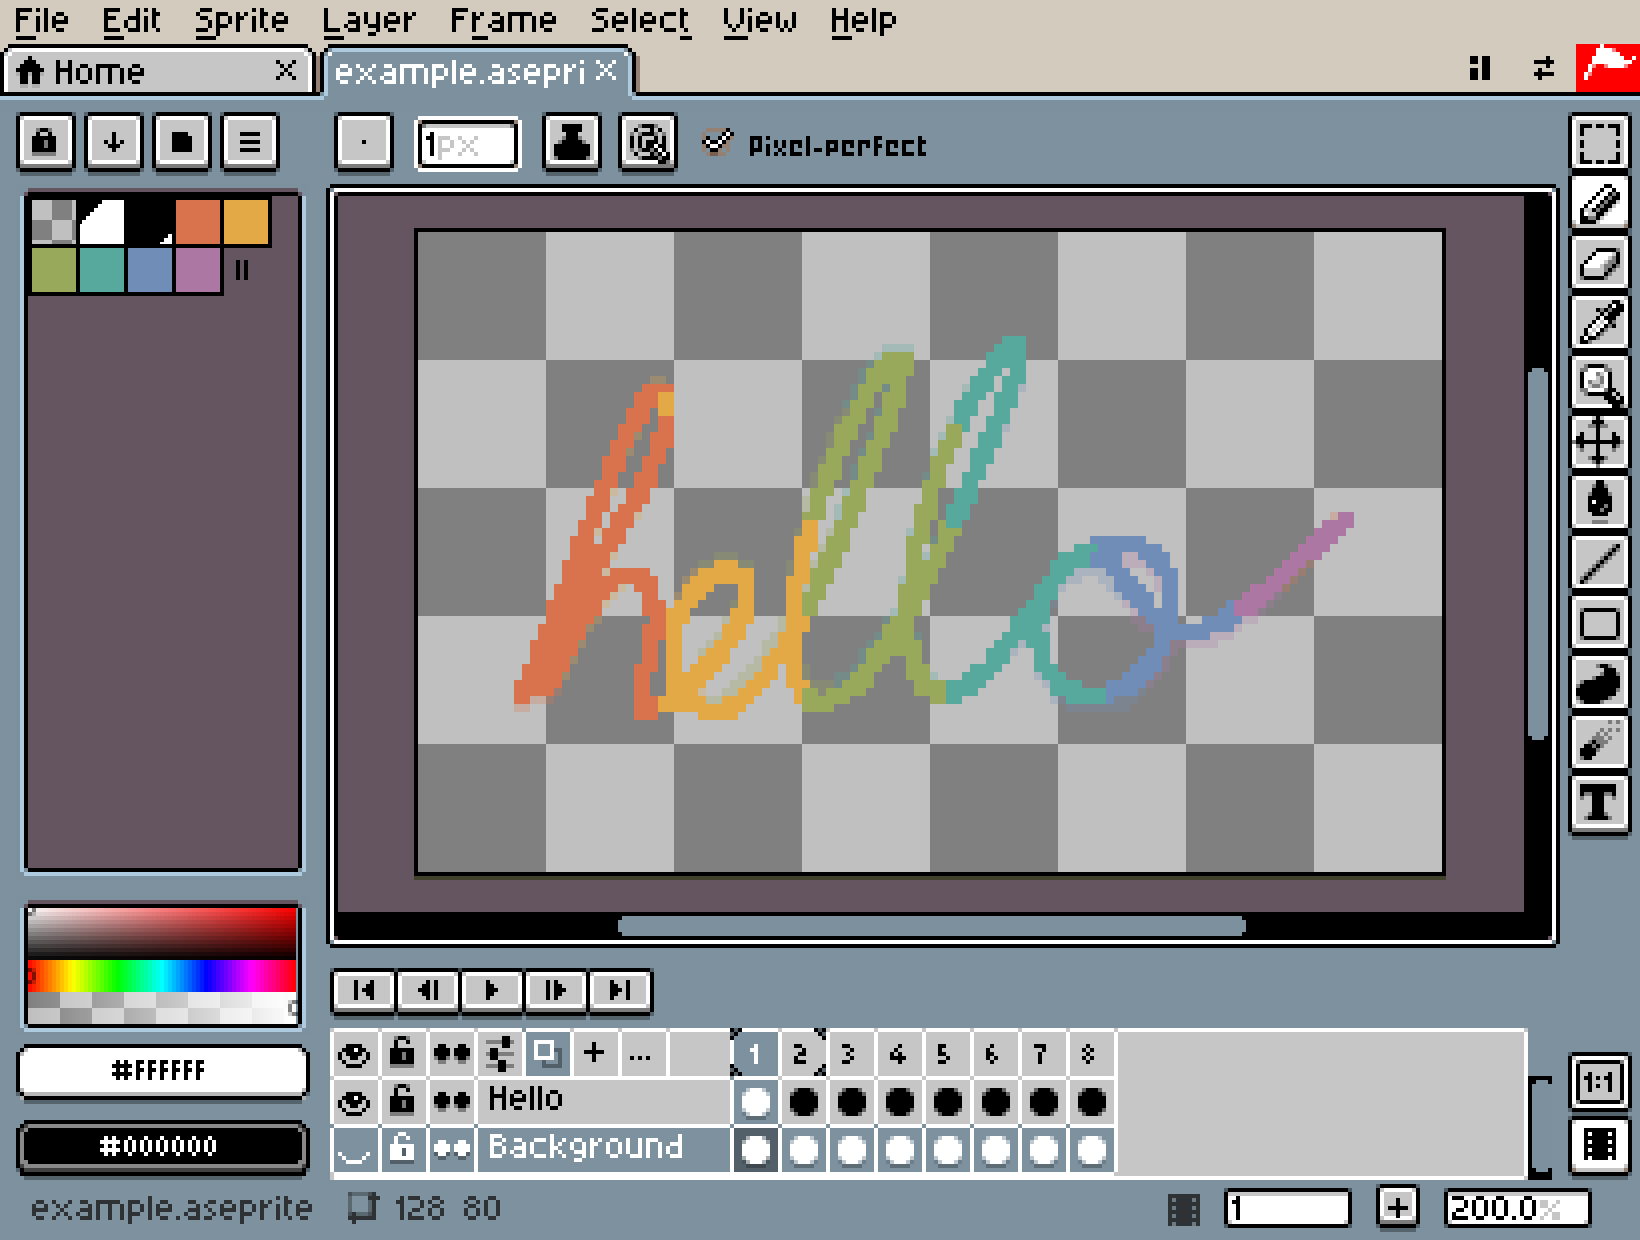Go to next frame button
Image resolution: width=1640 pixels, height=1240 pixels.
click(556, 990)
